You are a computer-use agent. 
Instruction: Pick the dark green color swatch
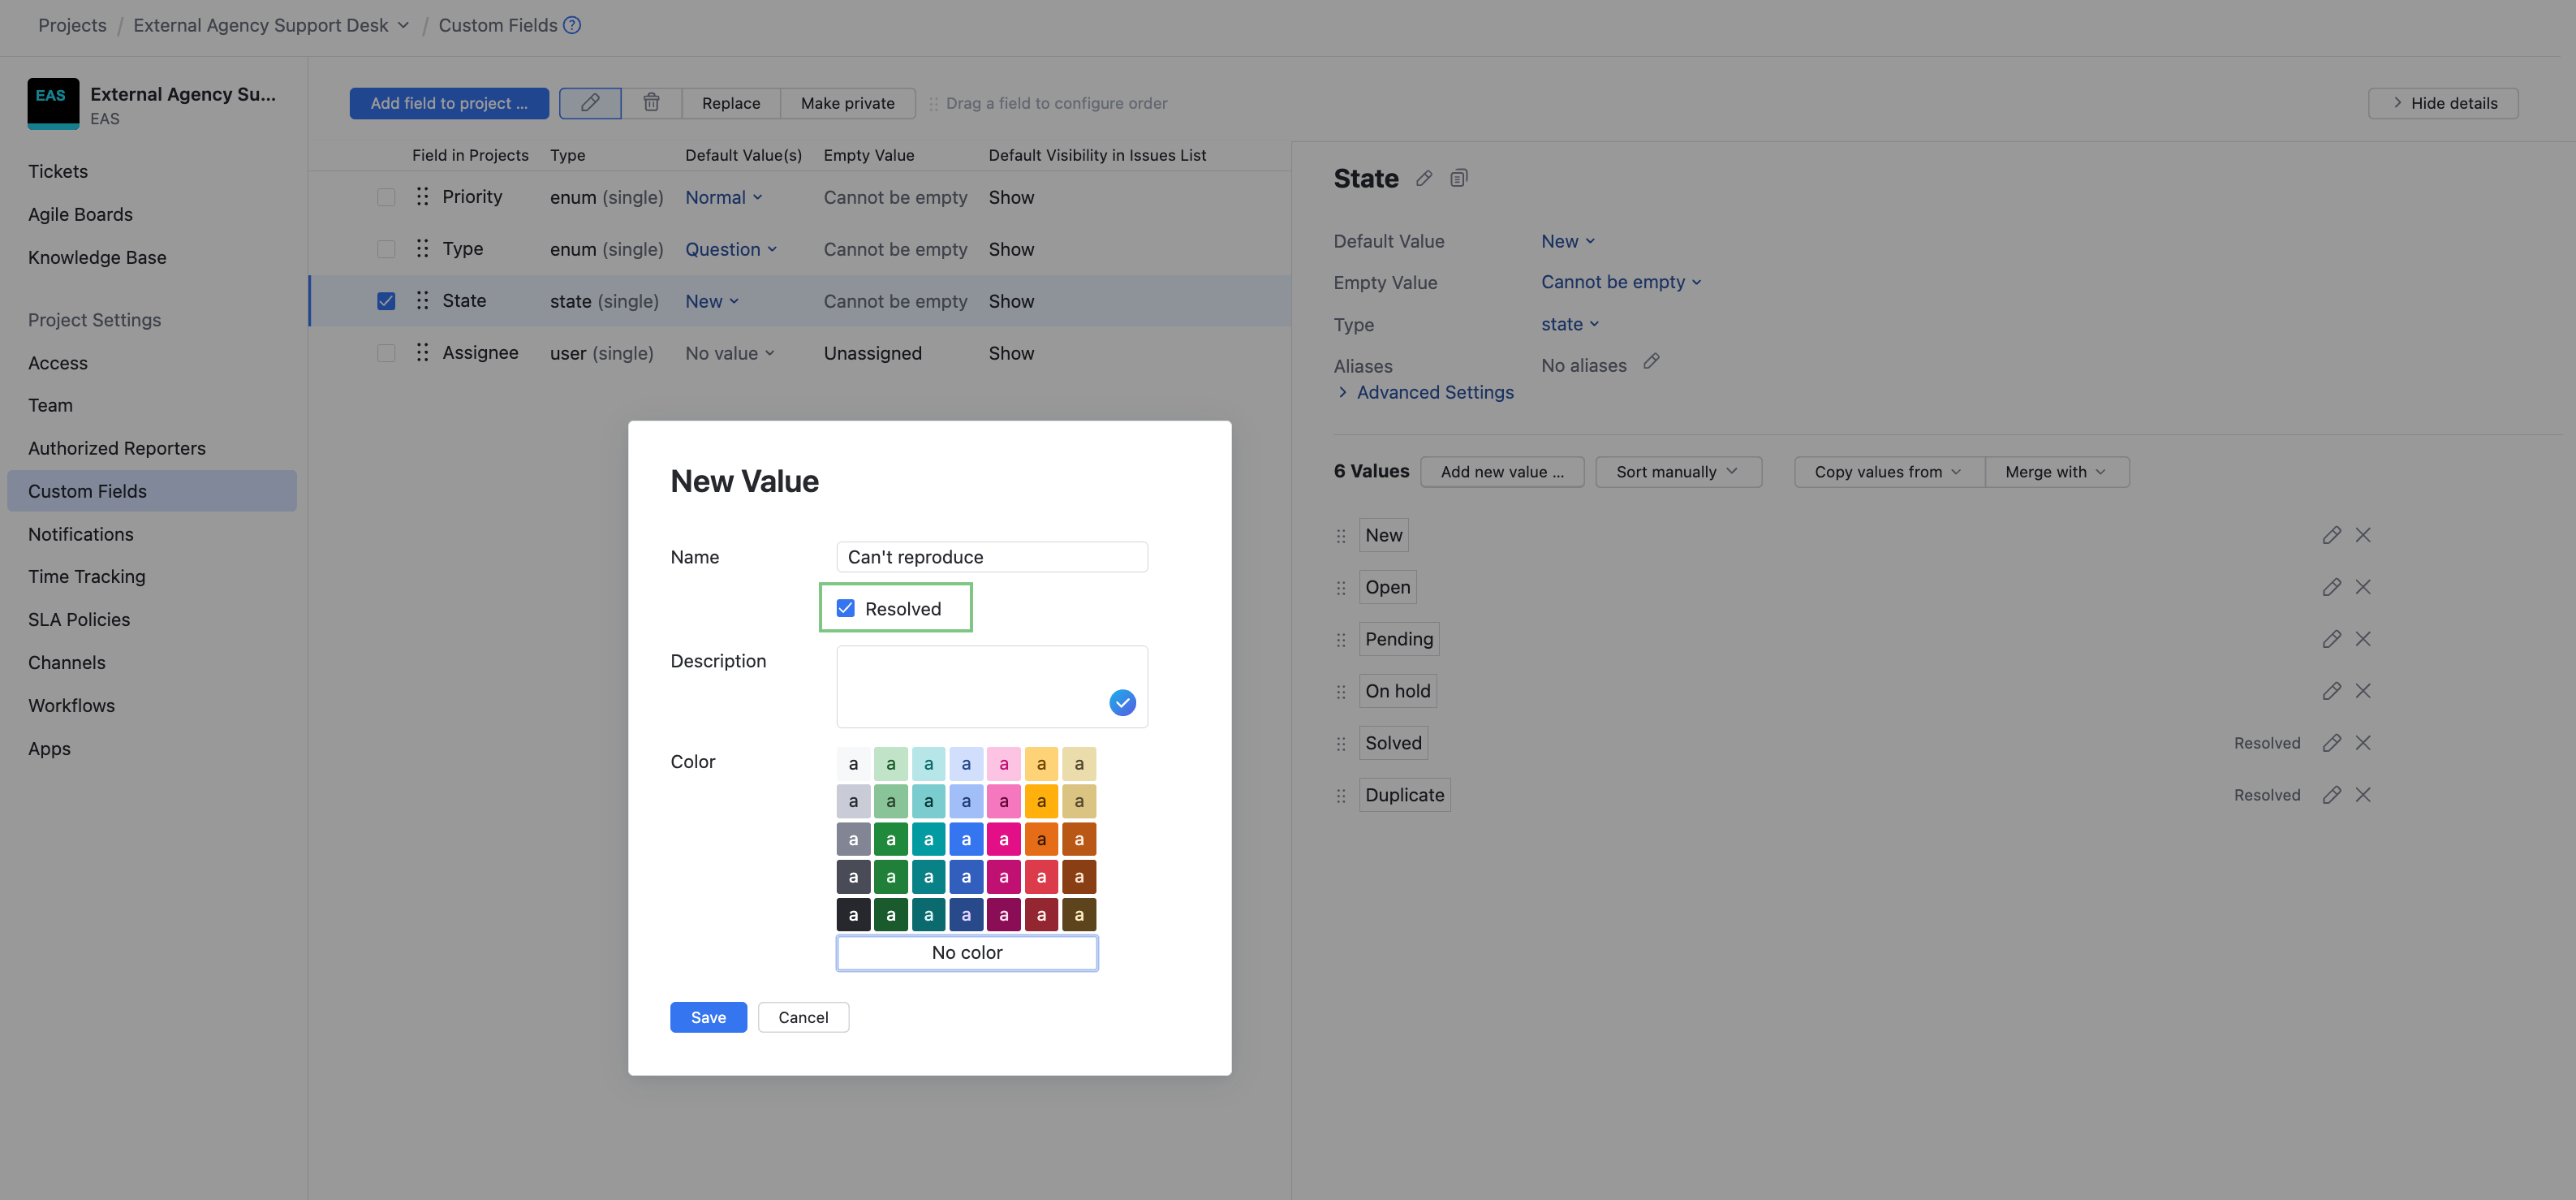pyautogui.click(x=891, y=914)
